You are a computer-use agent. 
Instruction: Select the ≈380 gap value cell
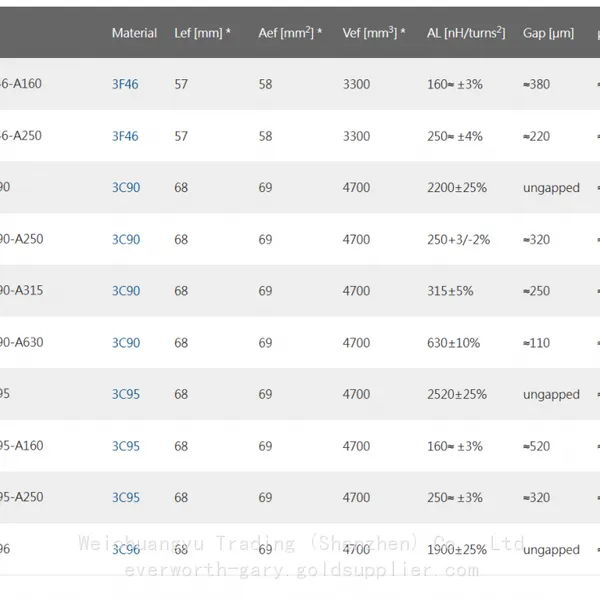536,84
